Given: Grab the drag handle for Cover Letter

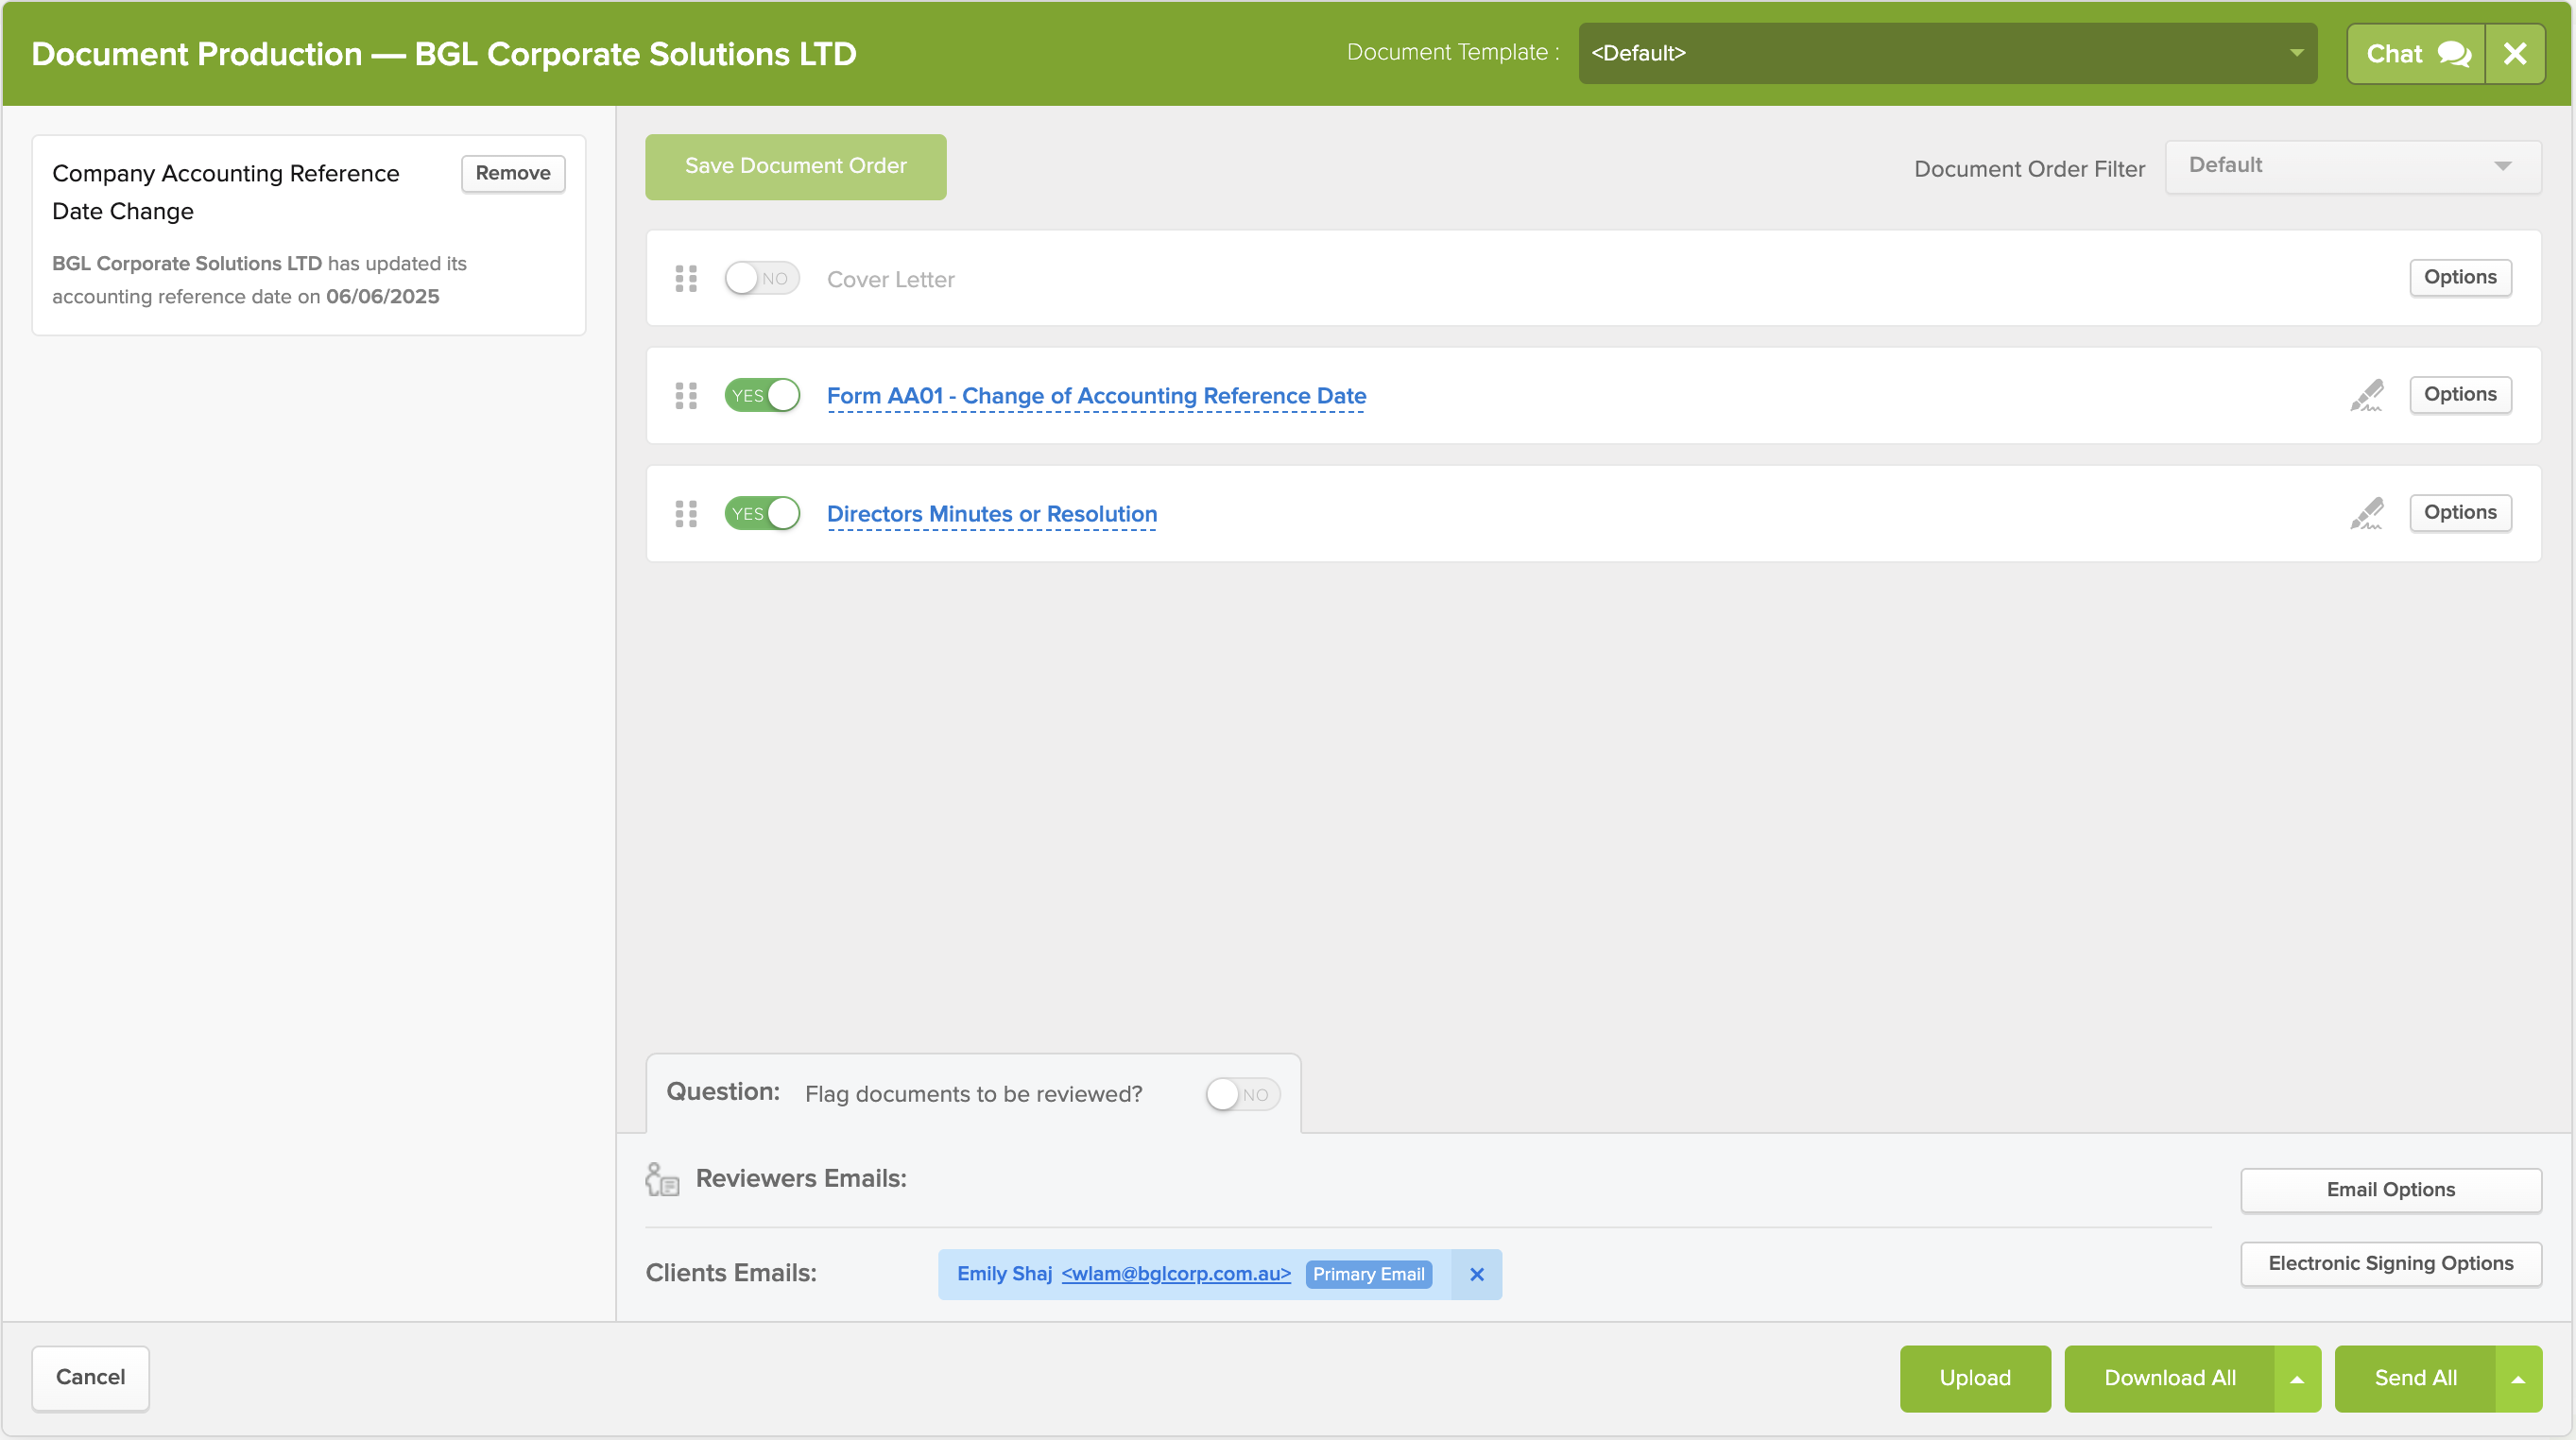Looking at the screenshot, I should pyautogui.click(x=686, y=278).
